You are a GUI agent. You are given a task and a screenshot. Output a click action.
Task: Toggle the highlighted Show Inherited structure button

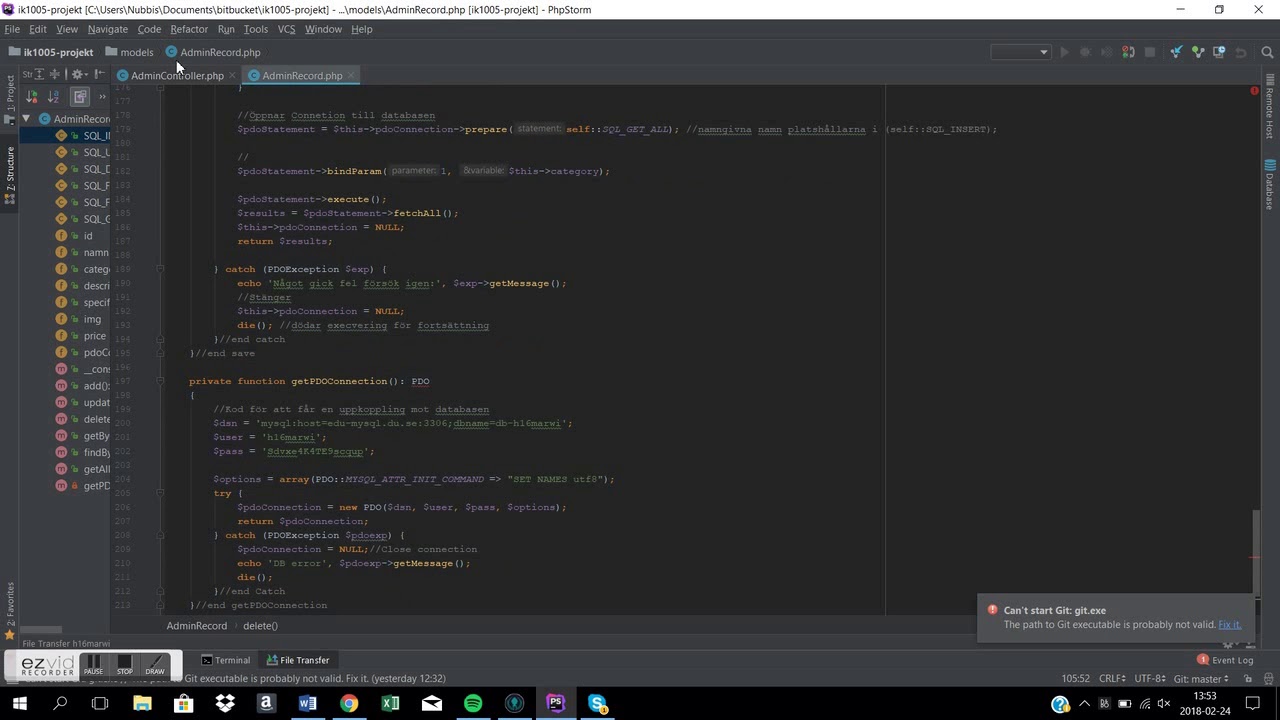click(80, 97)
